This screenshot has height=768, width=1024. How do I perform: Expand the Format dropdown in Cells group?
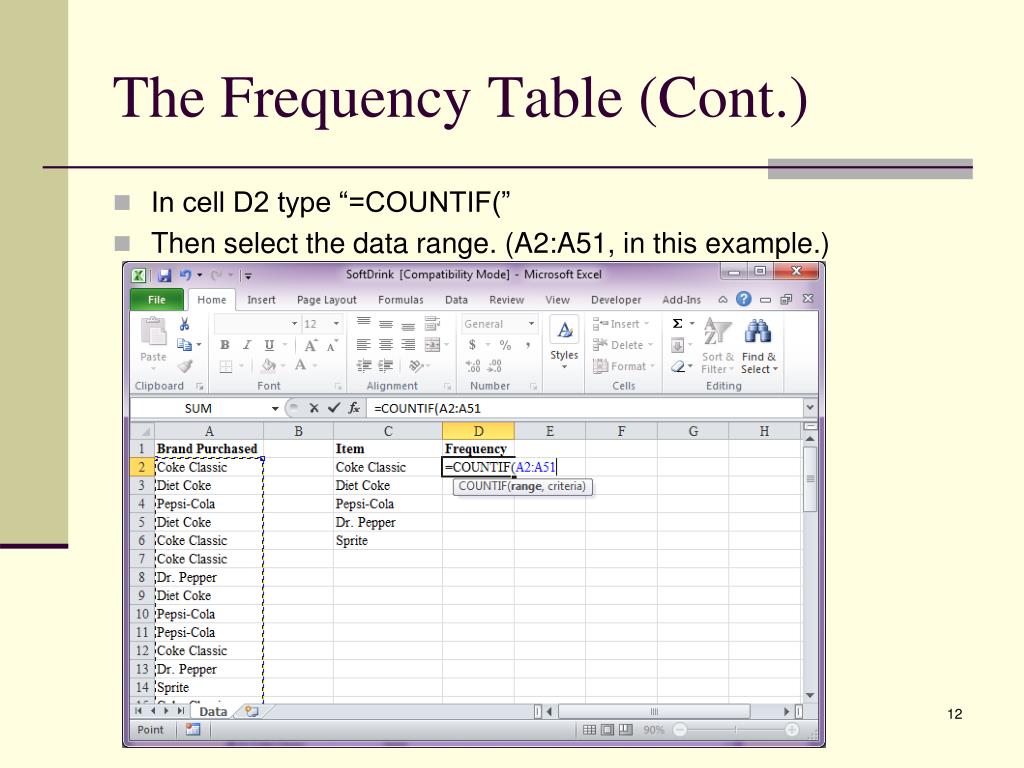coord(652,366)
